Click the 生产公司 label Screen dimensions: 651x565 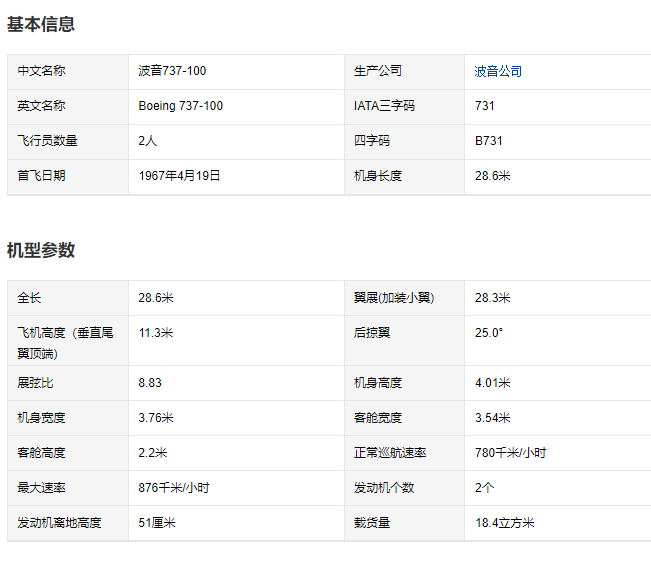(378, 71)
